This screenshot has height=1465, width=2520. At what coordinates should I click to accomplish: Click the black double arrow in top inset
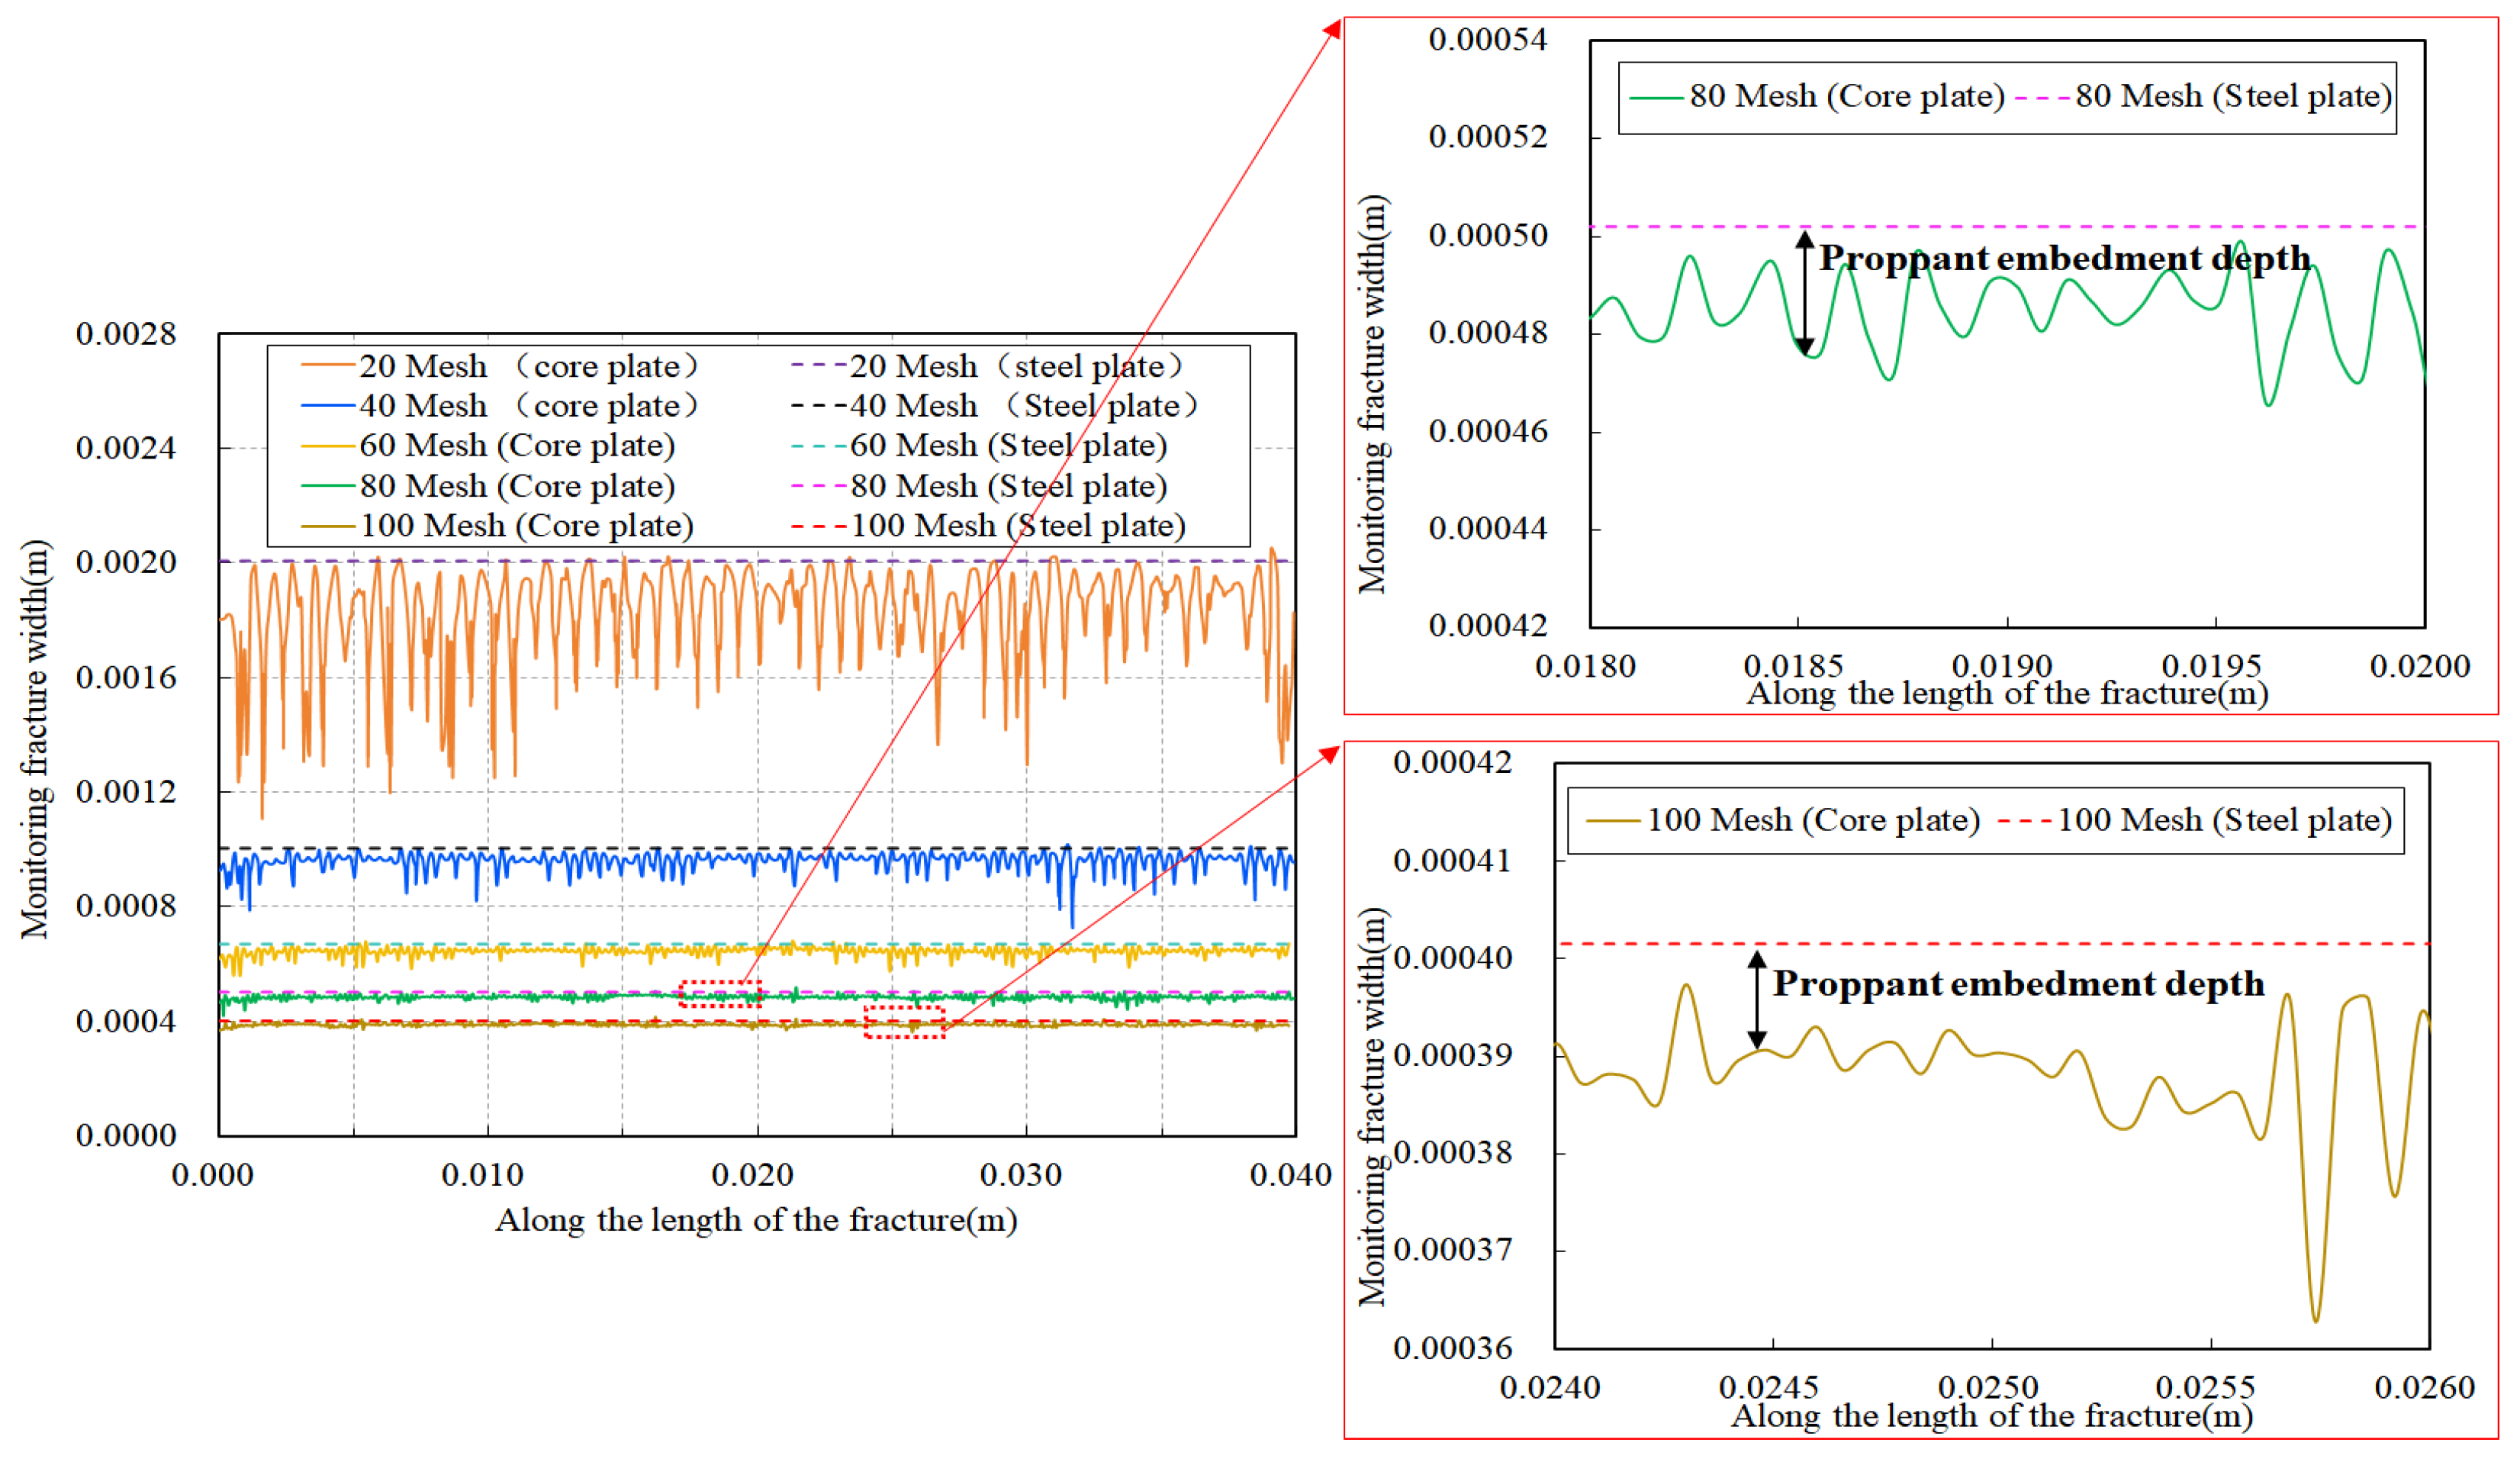click(x=1804, y=292)
